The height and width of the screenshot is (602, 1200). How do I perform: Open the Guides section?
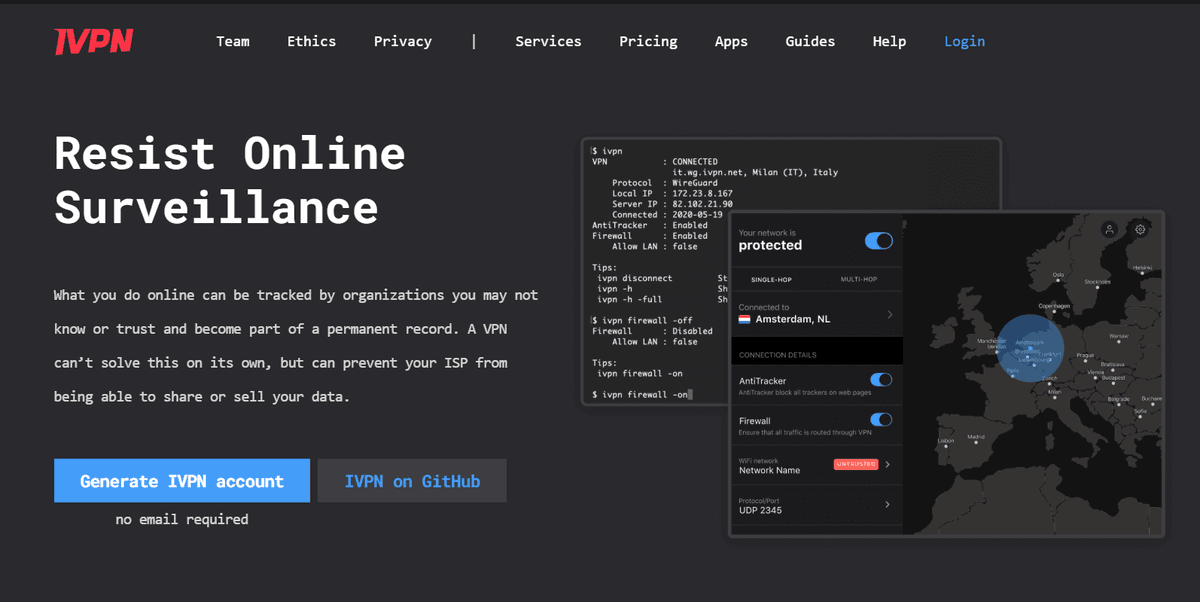(x=810, y=41)
